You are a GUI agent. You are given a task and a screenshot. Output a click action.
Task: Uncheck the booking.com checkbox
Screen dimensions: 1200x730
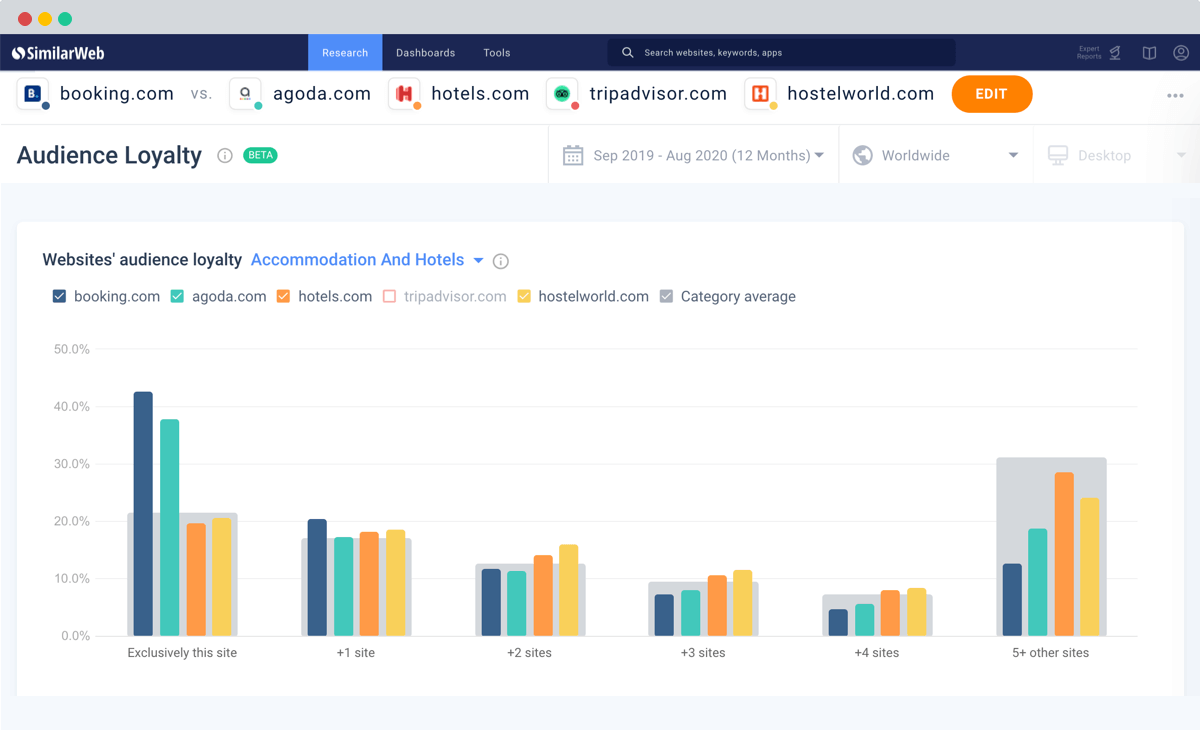point(59,296)
